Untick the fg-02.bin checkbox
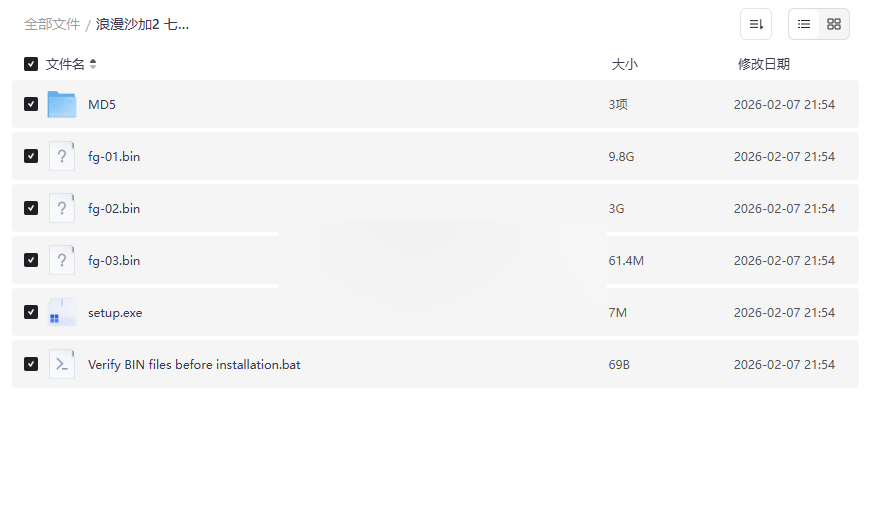Screen dimensions: 874x514 tap(31, 208)
